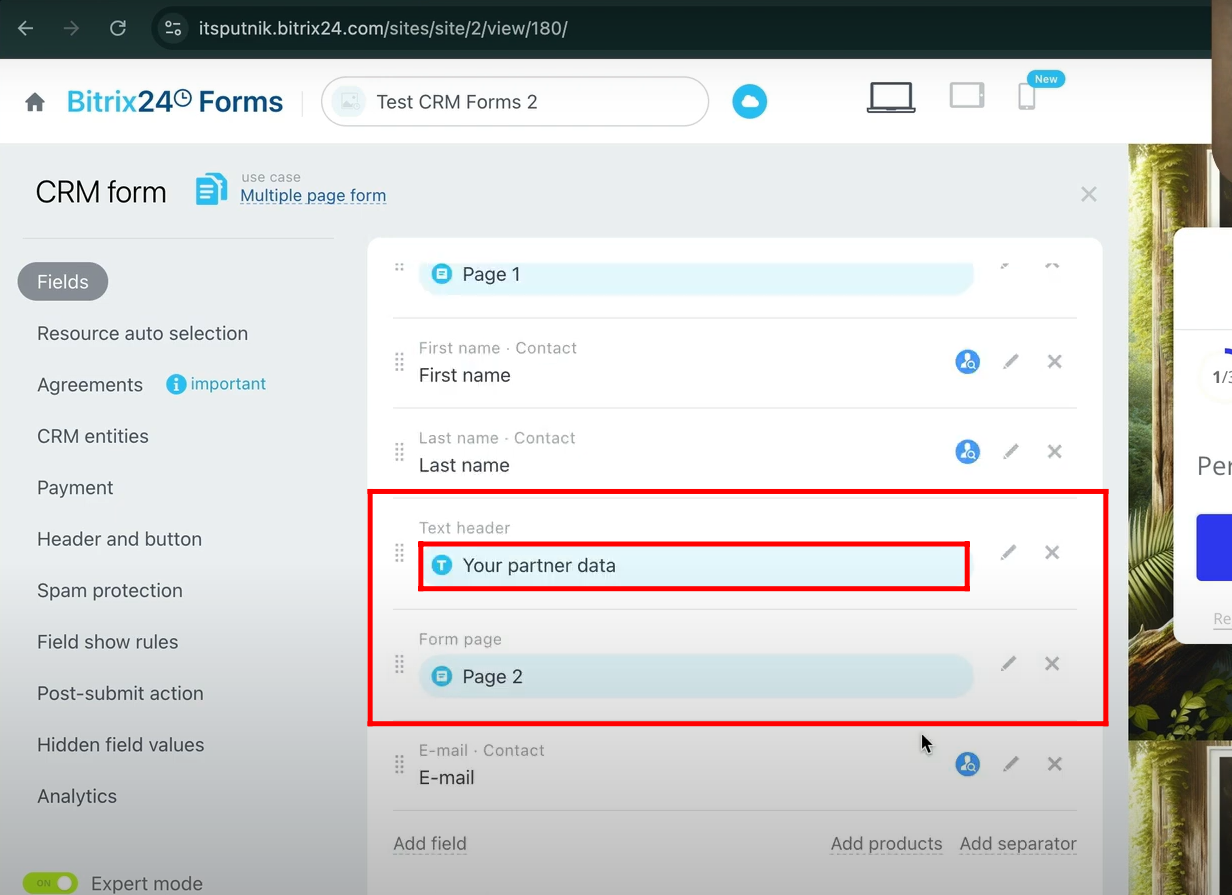1232x895 pixels.
Task: Go to home via the house icon
Action: tap(35, 102)
